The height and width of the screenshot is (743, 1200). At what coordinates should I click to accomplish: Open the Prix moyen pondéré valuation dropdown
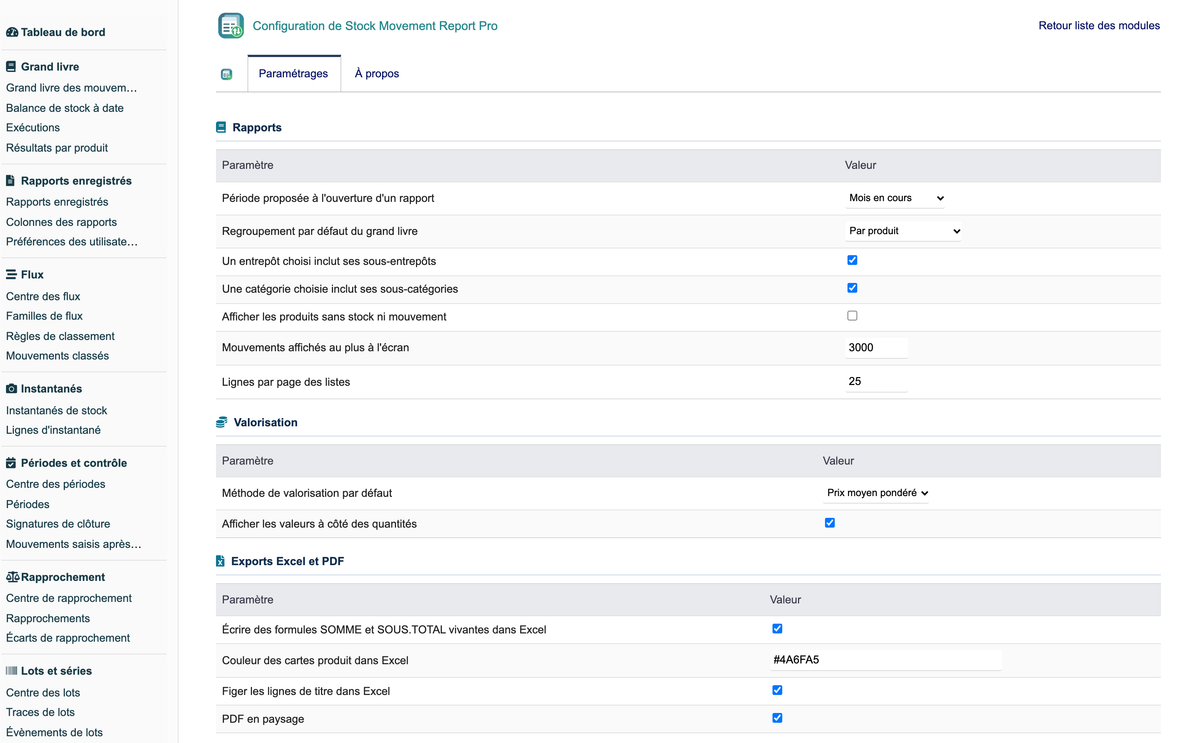pyautogui.click(x=877, y=493)
